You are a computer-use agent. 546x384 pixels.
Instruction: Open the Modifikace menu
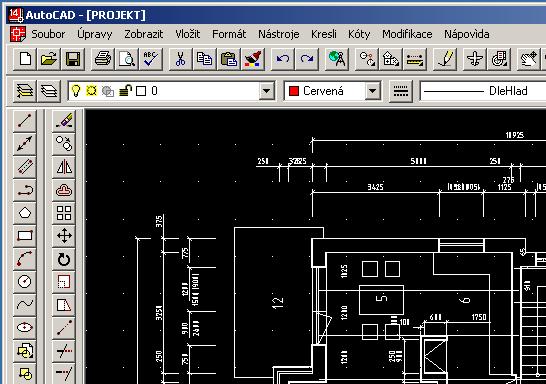[407, 34]
